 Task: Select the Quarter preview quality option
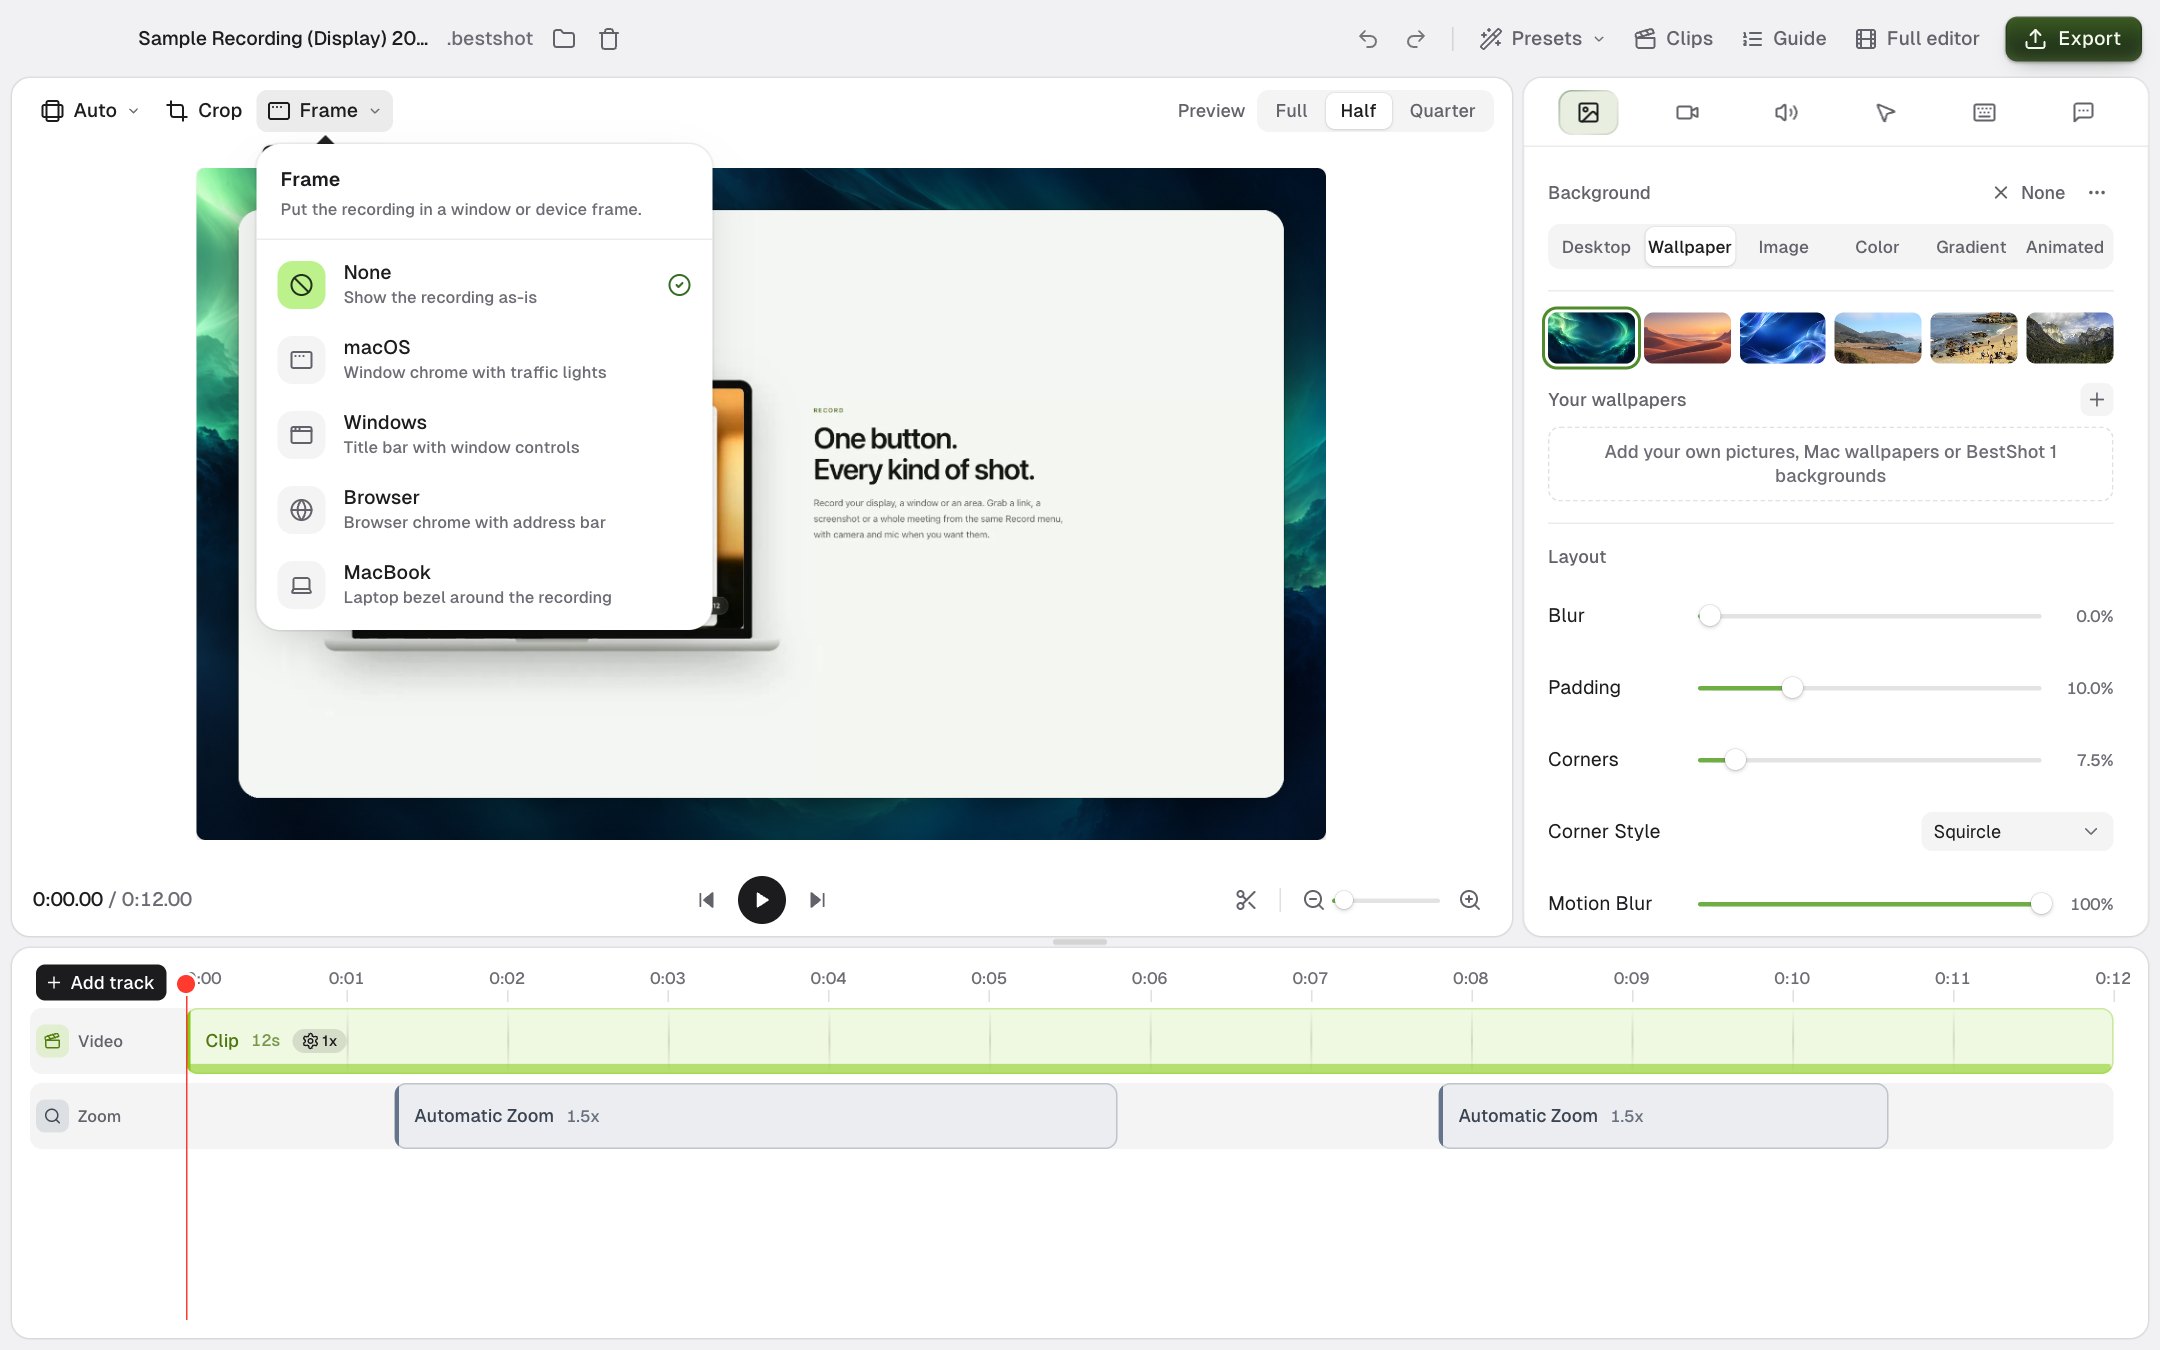click(1442, 111)
